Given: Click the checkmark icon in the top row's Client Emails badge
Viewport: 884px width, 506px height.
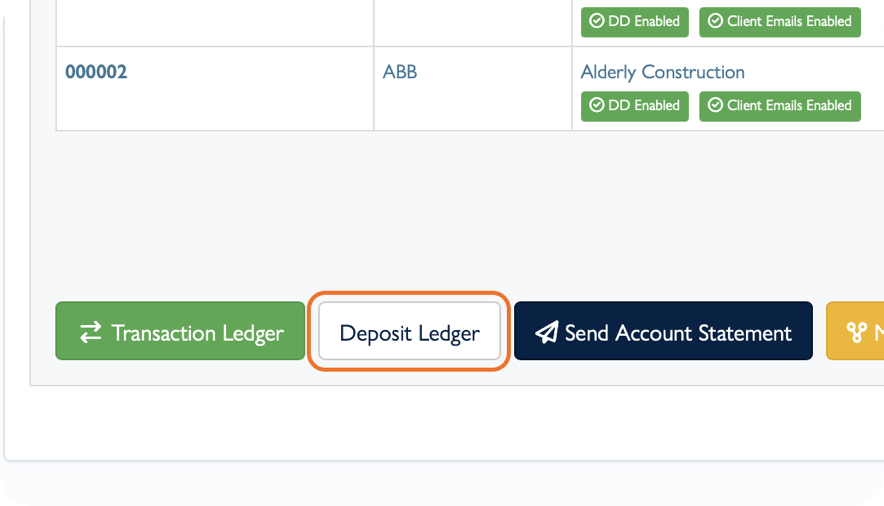Looking at the screenshot, I should pos(715,21).
